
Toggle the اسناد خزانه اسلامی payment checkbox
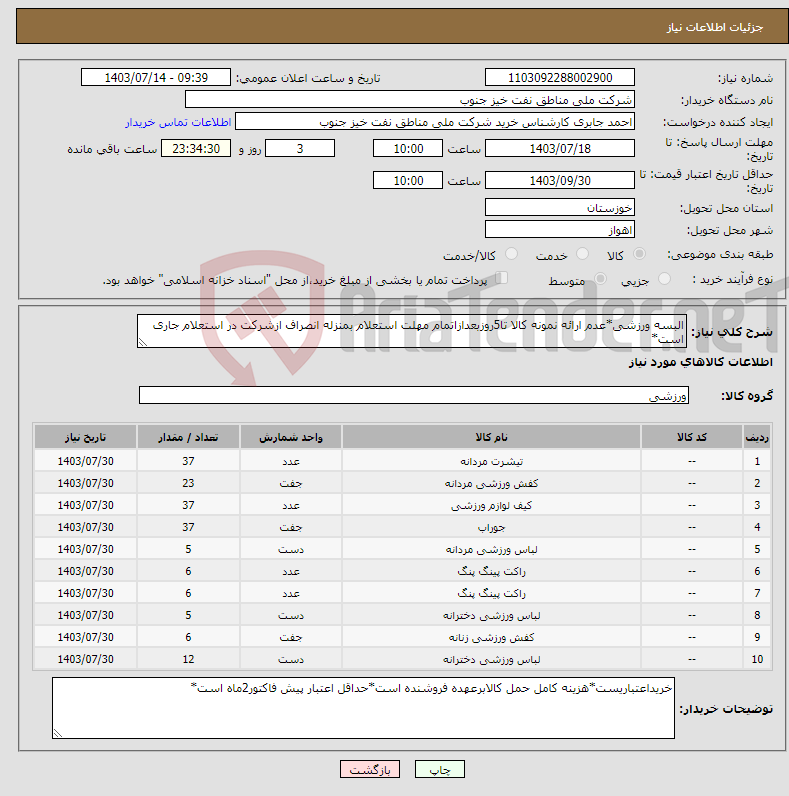pyautogui.click(x=502, y=278)
